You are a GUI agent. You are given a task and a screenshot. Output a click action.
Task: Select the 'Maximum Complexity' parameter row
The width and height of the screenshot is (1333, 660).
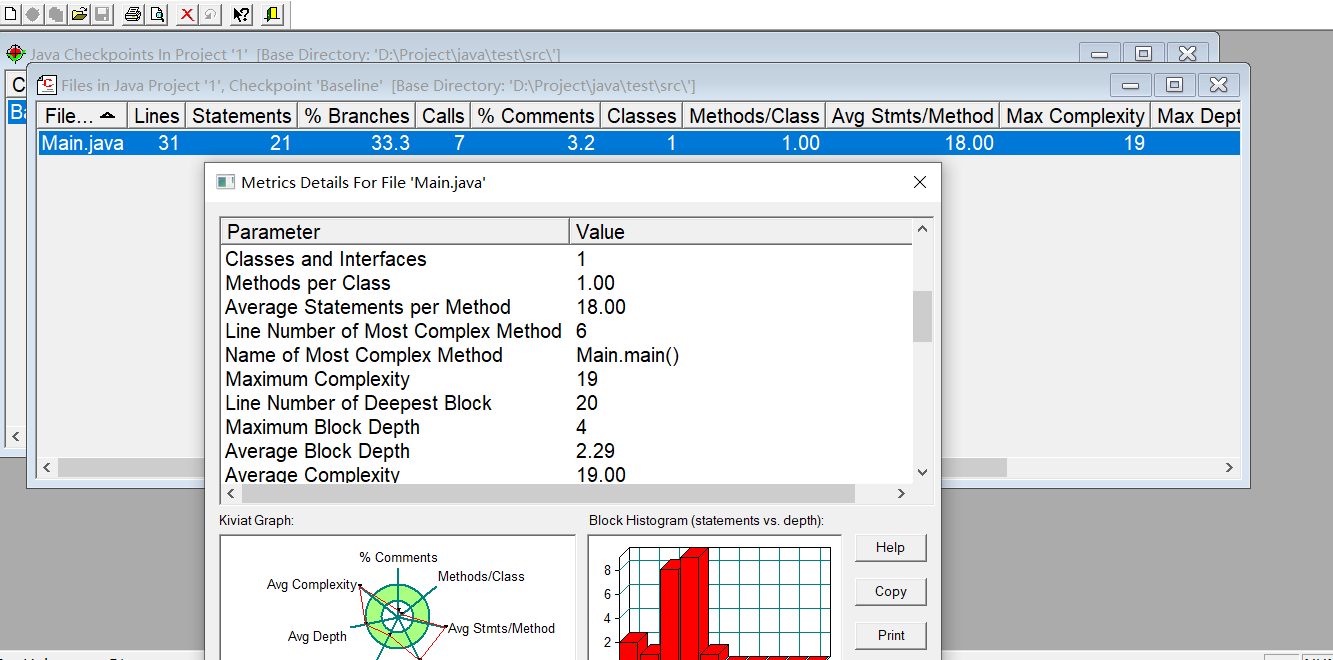(566, 379)
